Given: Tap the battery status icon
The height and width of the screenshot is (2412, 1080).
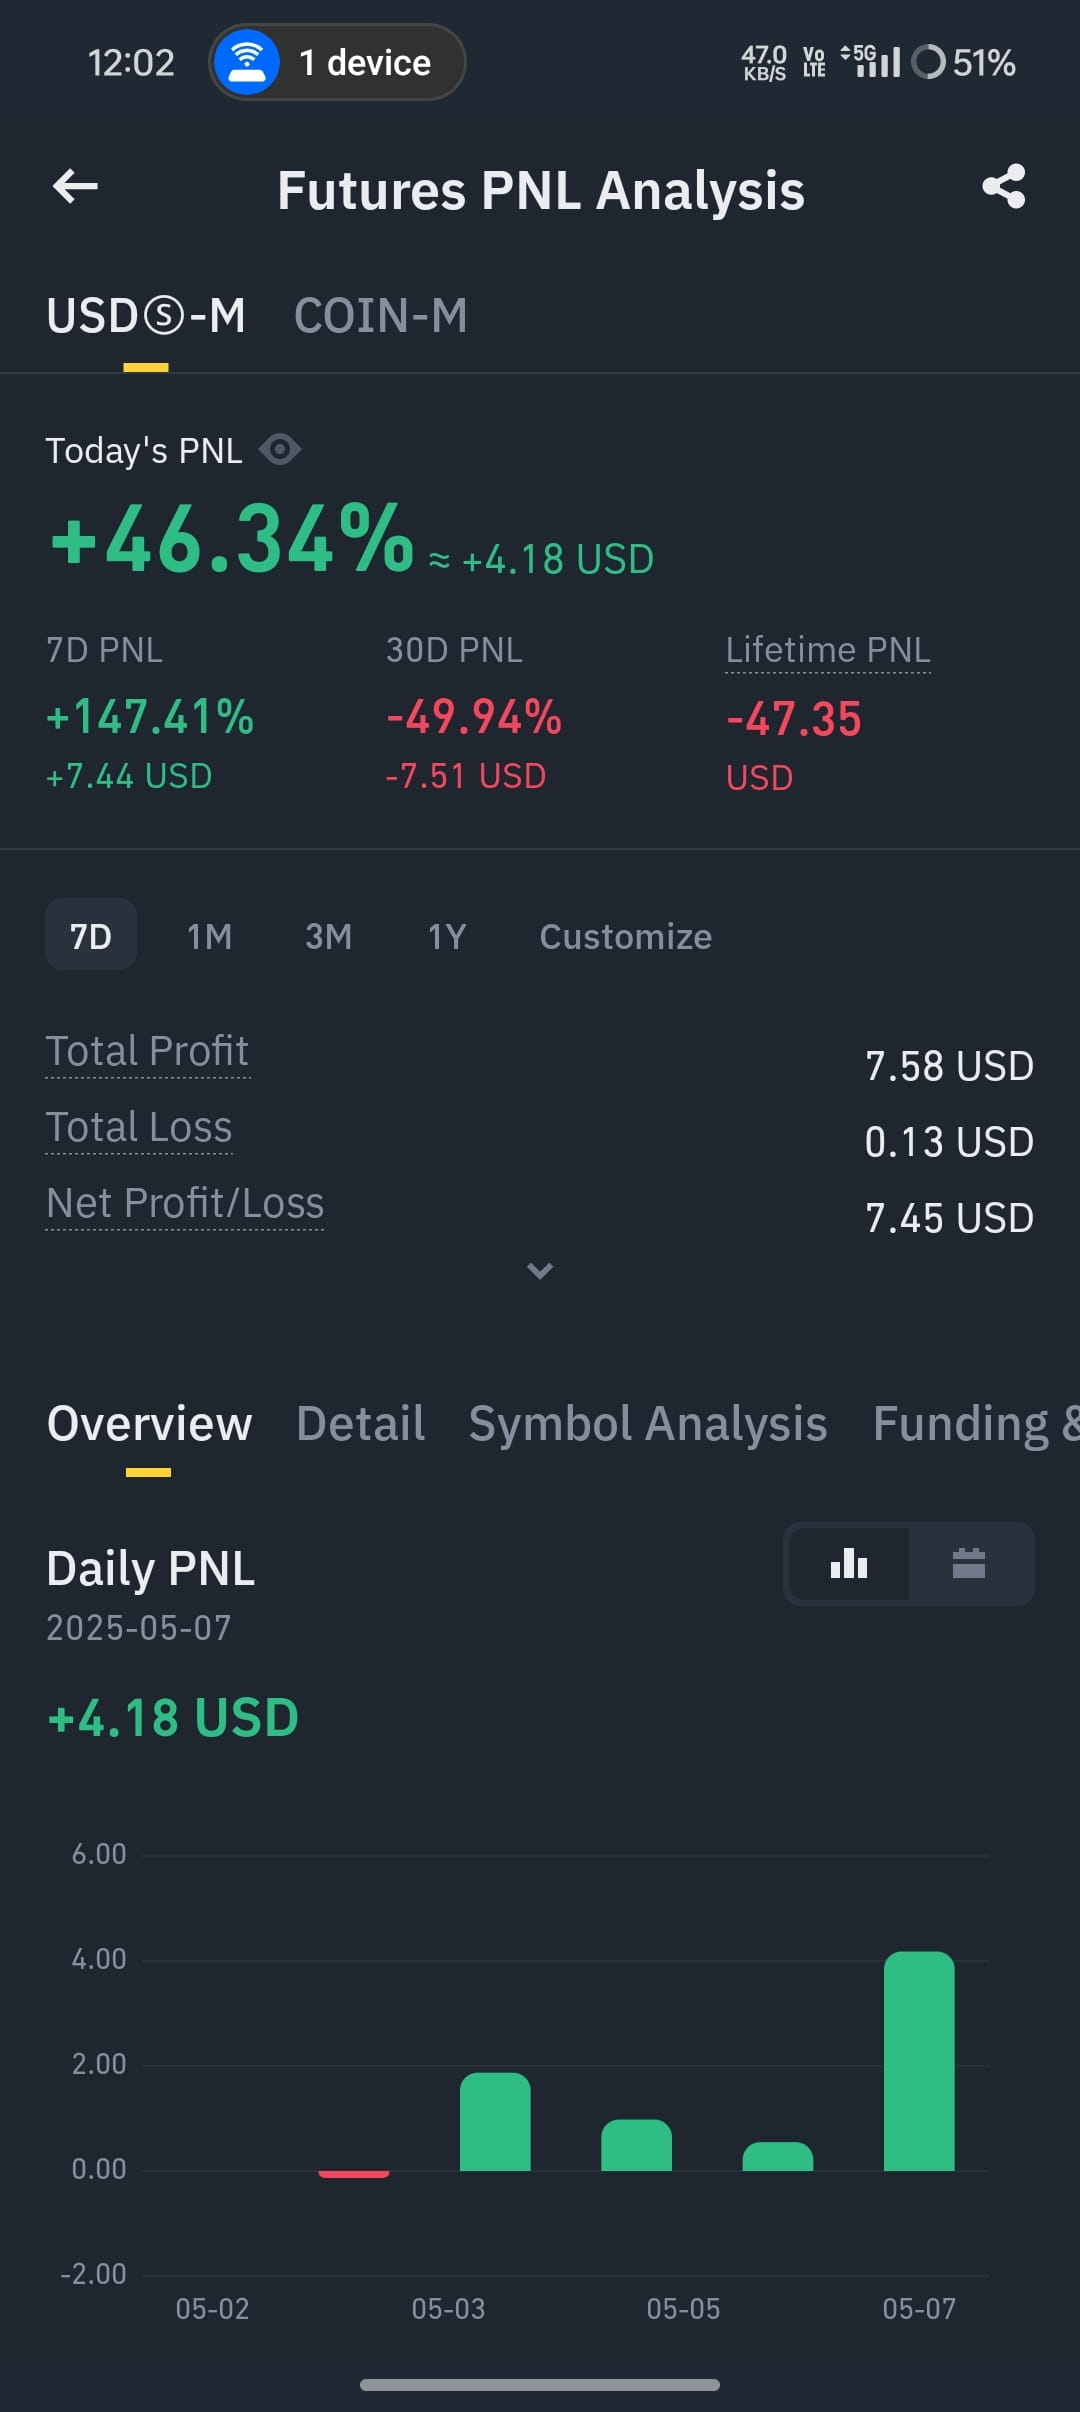Looking at the screenshot, I should (928, 62).
